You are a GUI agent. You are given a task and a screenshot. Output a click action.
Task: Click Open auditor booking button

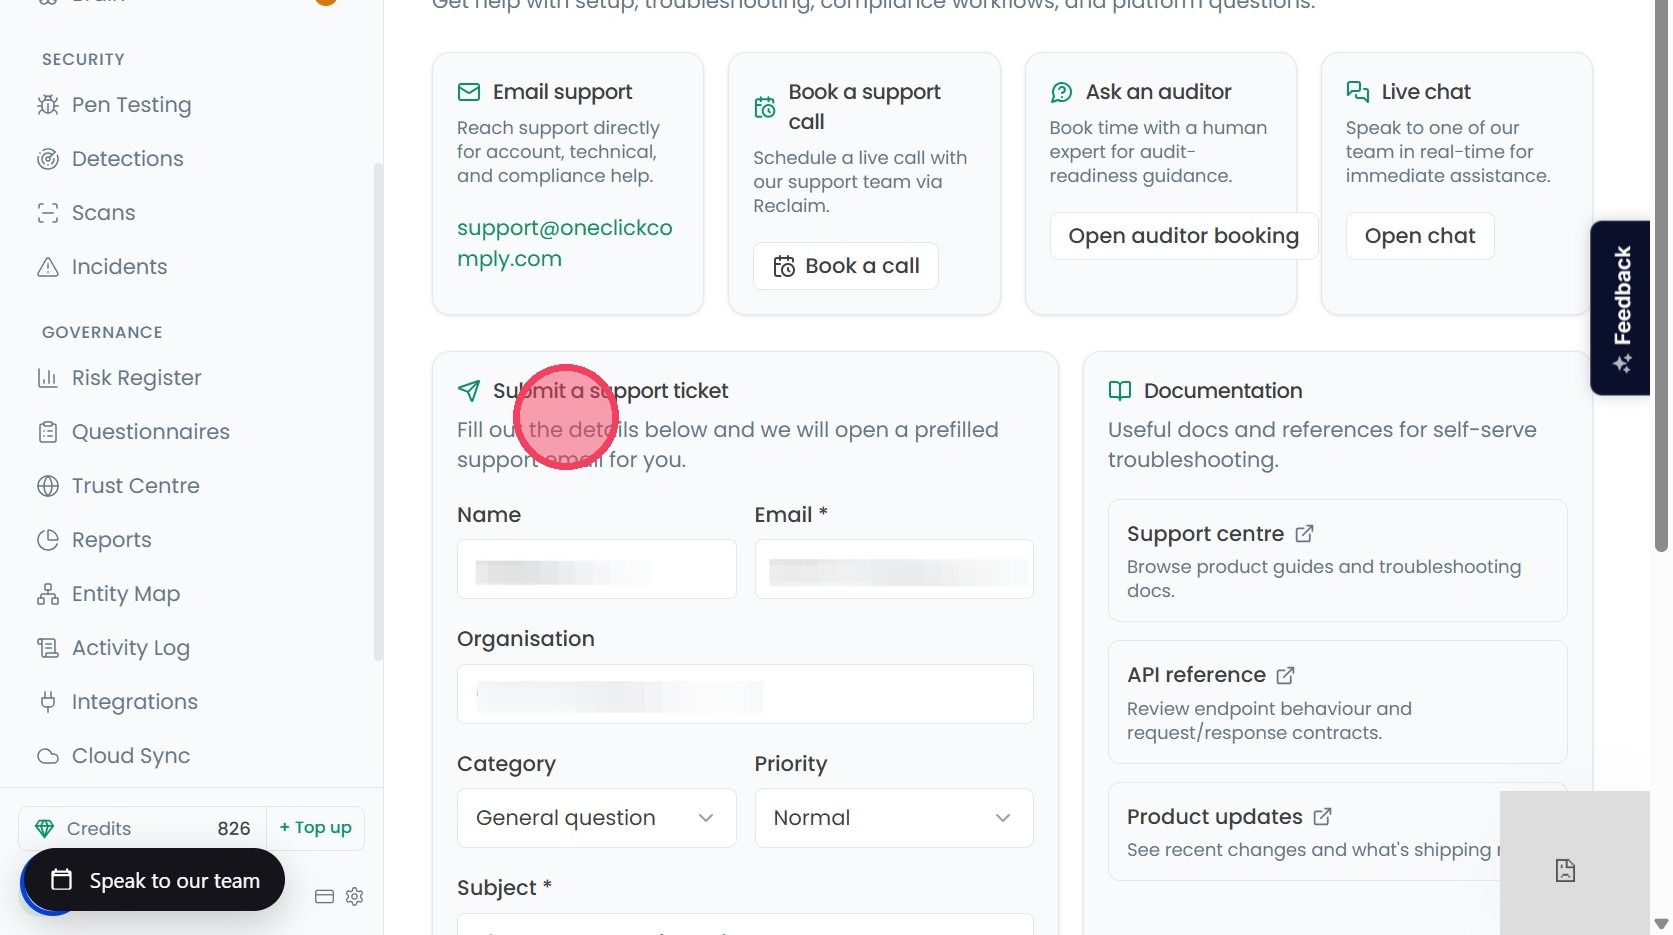click(1184, 236)
